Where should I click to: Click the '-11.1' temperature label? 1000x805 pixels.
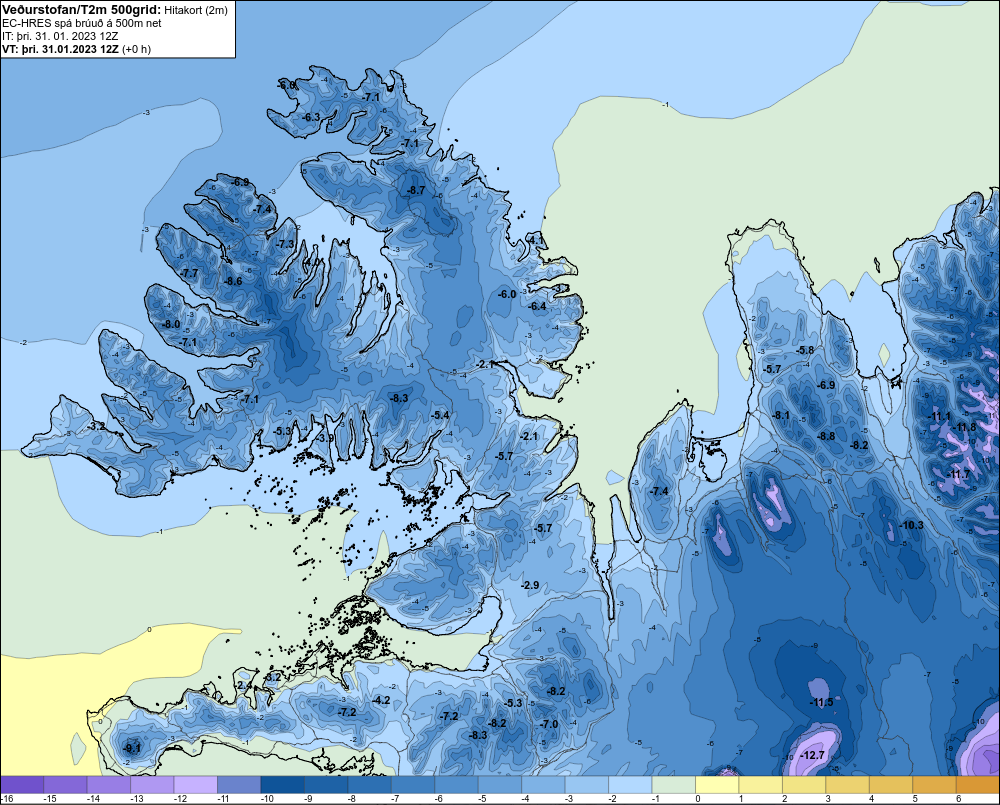tap(939, 417)
